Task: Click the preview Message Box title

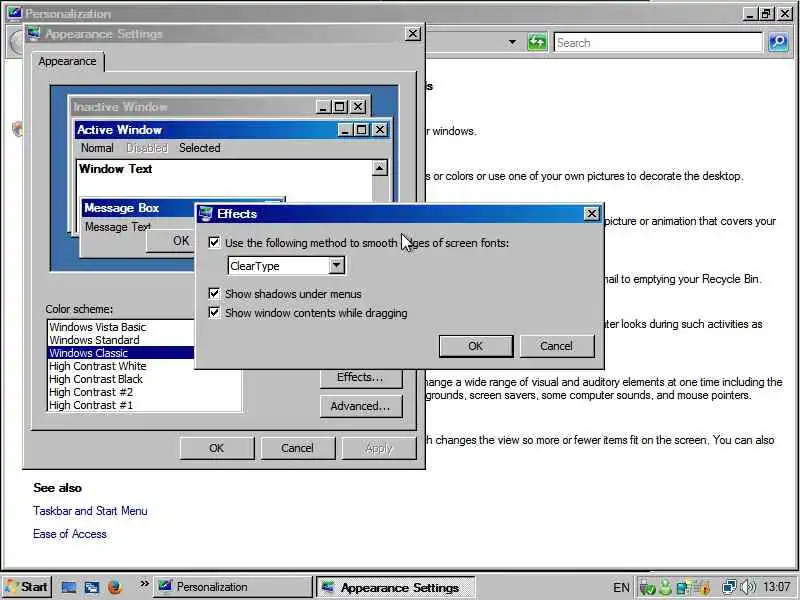Action: (121, 208)
